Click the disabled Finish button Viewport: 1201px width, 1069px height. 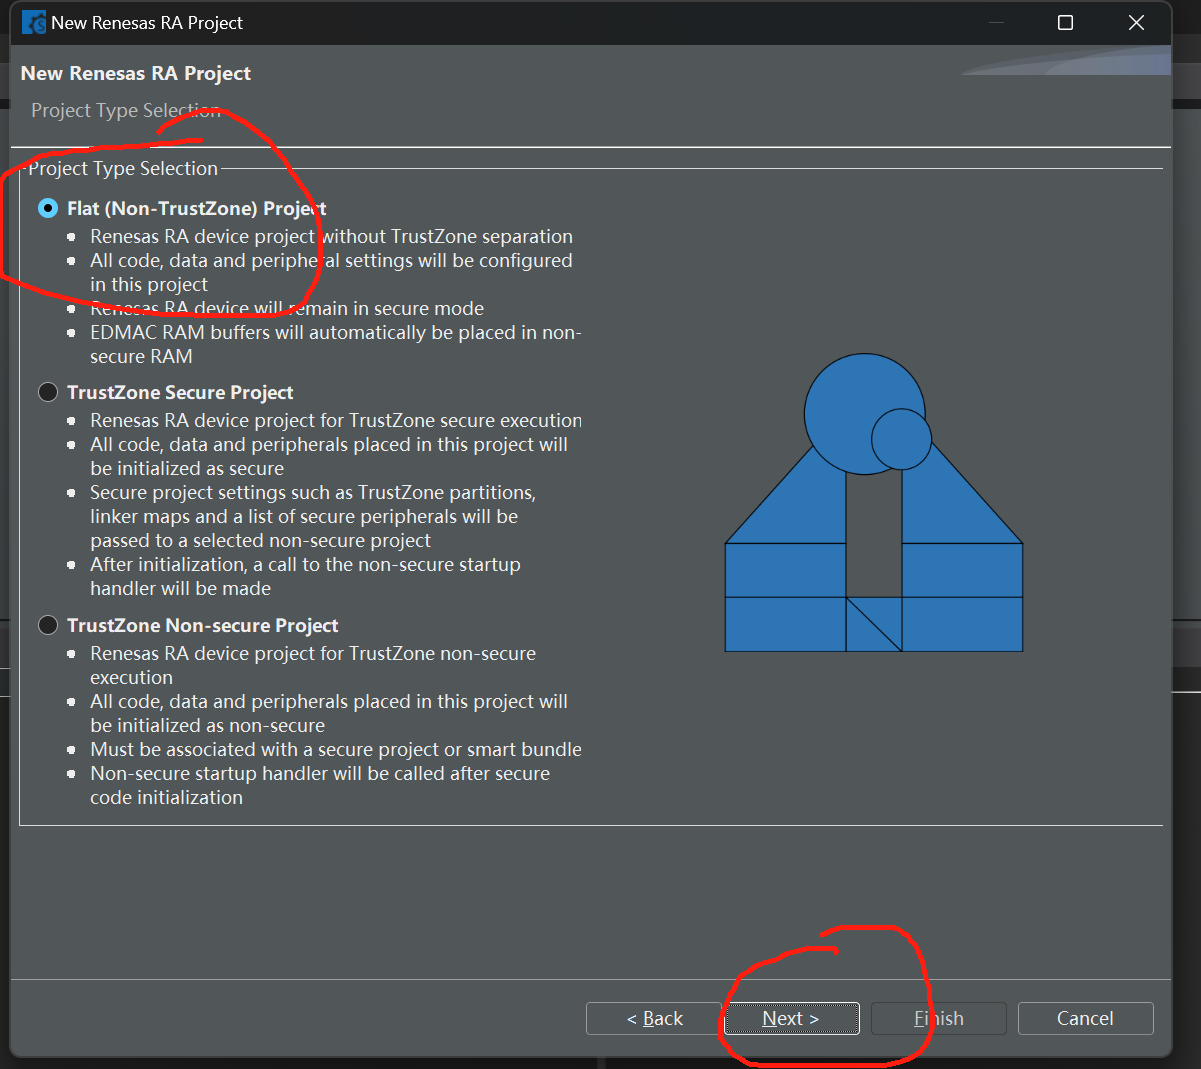pos(939,1018)
